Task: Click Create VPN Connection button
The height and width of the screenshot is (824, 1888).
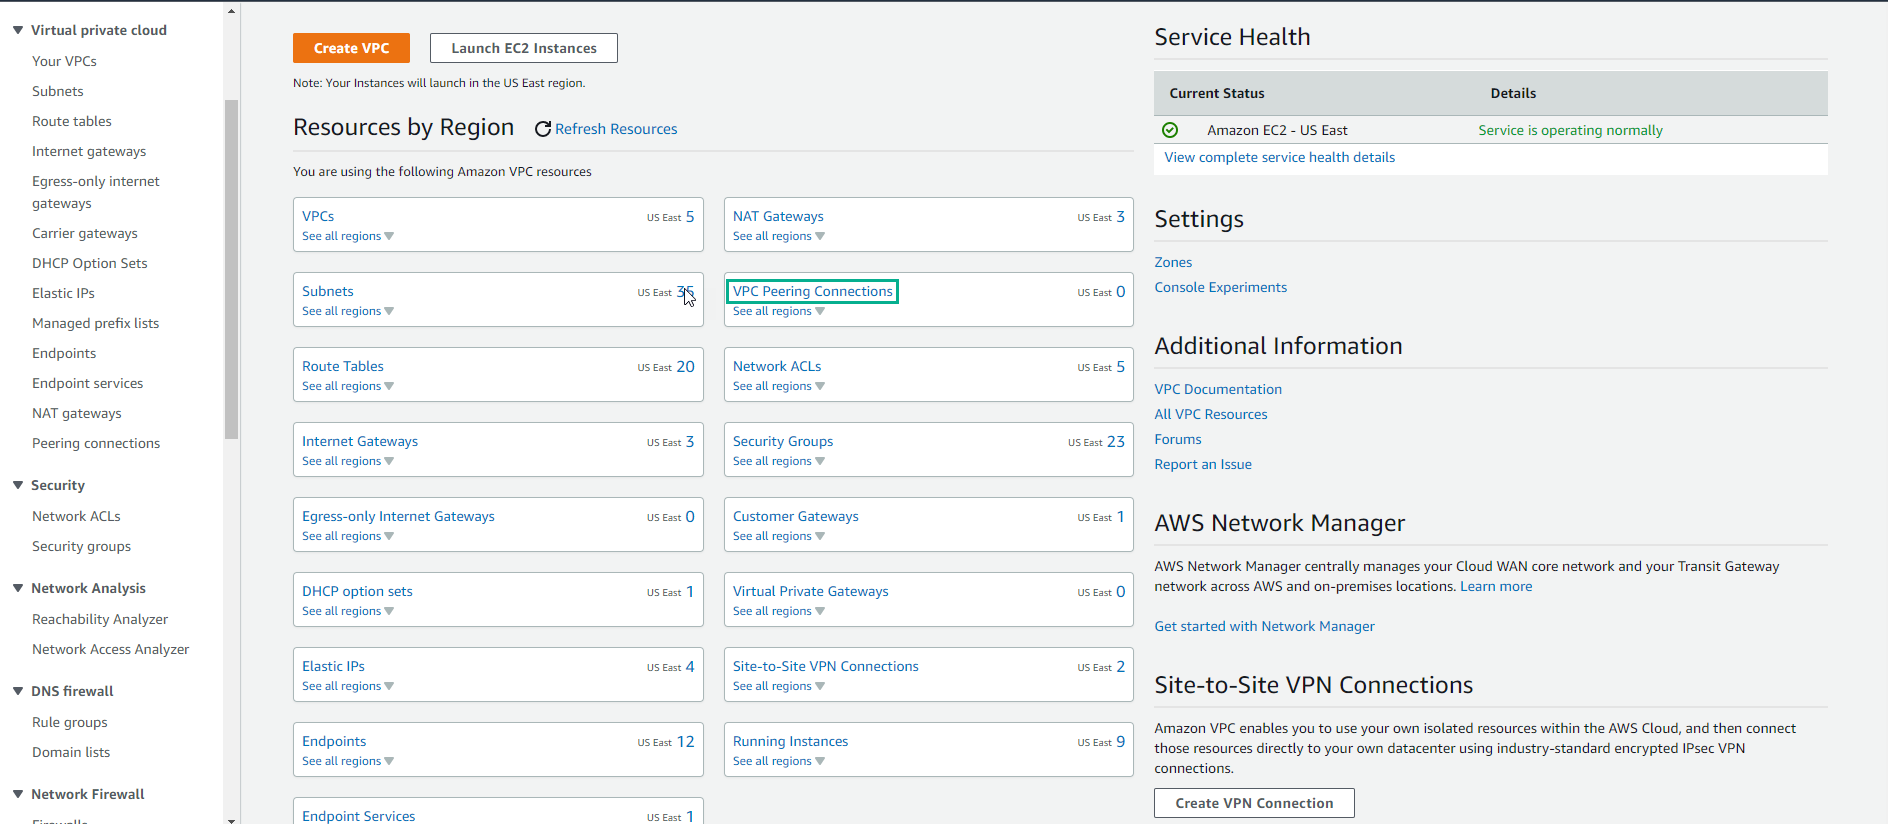Action: pyautogui.click(x=1254, y=803)
